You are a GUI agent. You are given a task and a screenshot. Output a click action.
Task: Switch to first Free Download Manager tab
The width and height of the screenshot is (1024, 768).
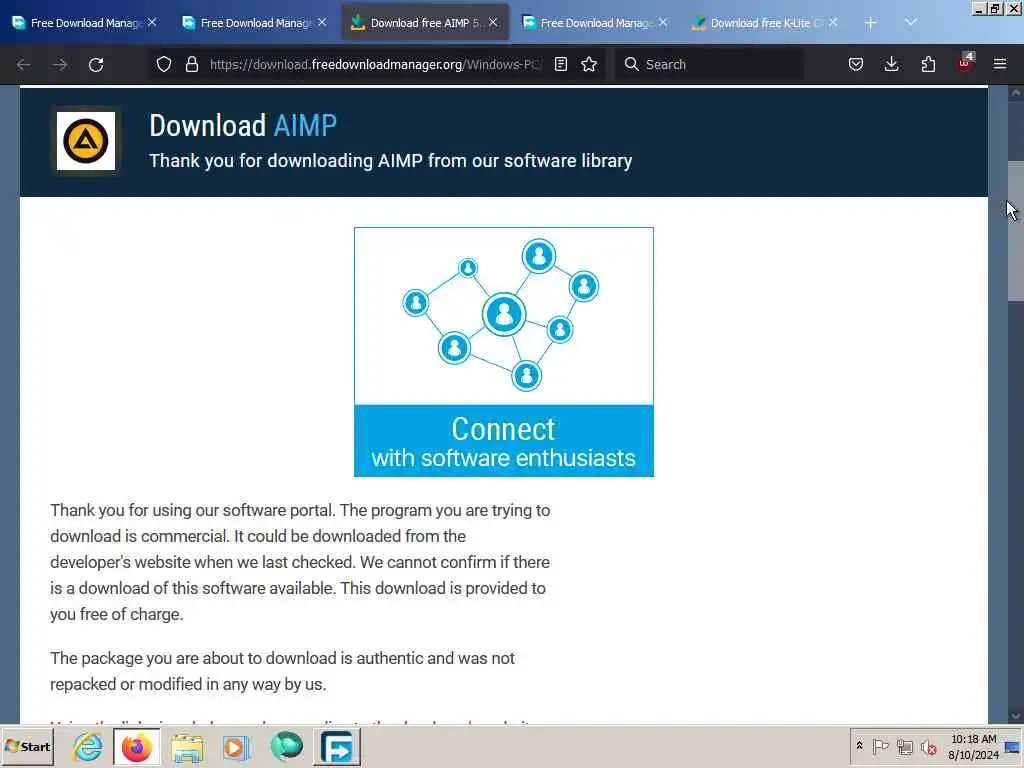point(84,23)
